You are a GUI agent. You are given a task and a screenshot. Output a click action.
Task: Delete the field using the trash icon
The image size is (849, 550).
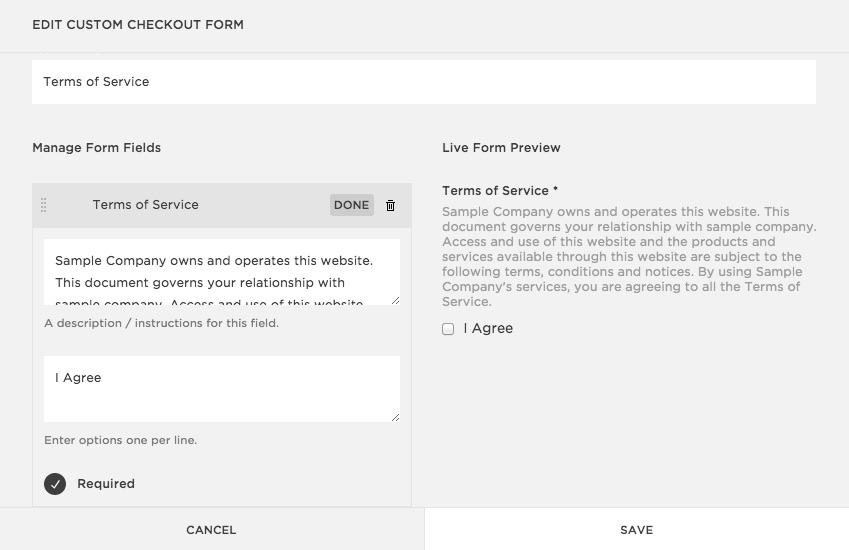(x=390, y=205)
